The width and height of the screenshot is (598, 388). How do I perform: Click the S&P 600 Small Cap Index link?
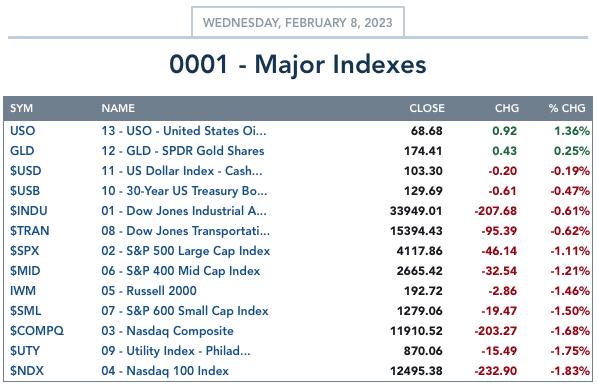point(185,311)
